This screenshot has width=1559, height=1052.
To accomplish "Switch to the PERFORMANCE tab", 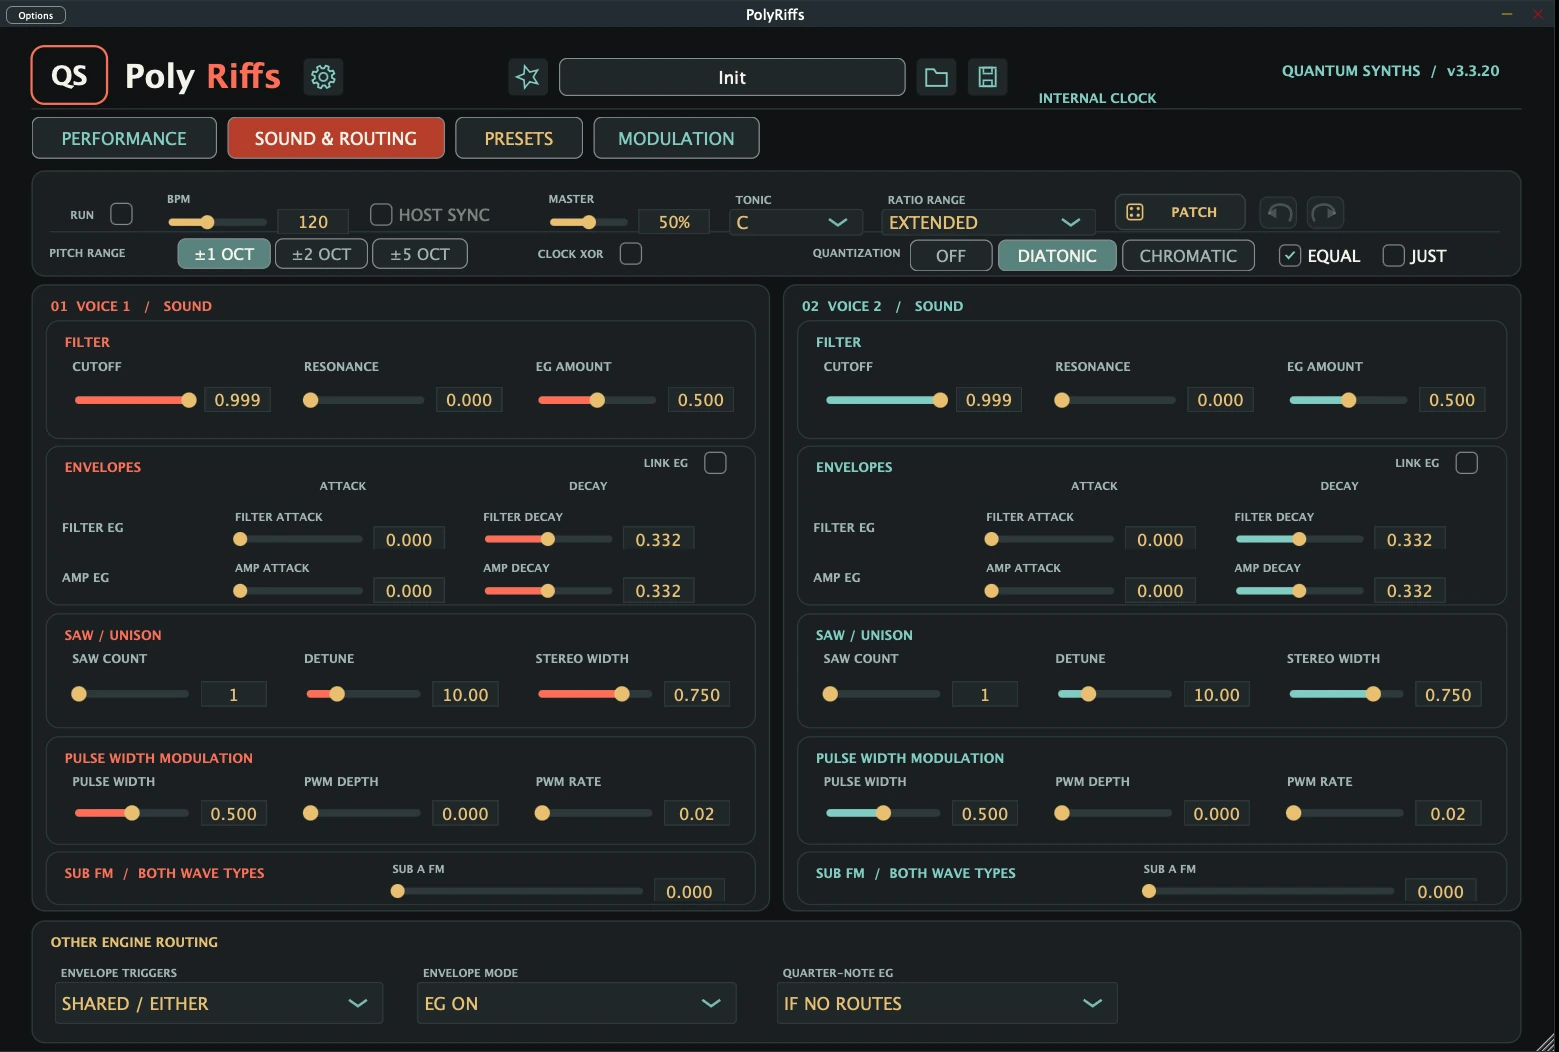I will click(x=124, y=138).
